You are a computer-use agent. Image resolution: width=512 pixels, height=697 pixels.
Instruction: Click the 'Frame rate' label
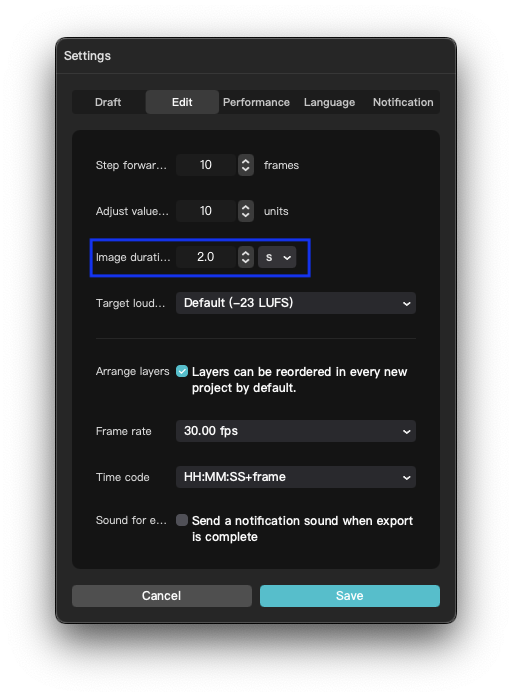[x=124, y=431]
